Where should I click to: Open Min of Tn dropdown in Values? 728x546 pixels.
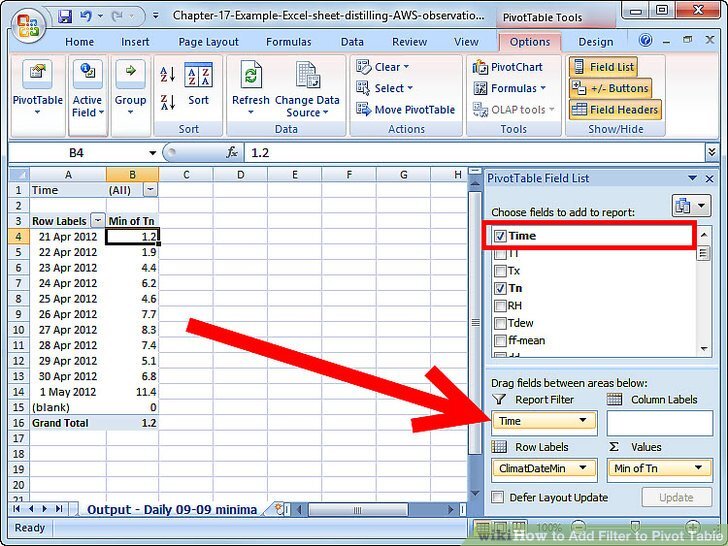coord(698,468)
